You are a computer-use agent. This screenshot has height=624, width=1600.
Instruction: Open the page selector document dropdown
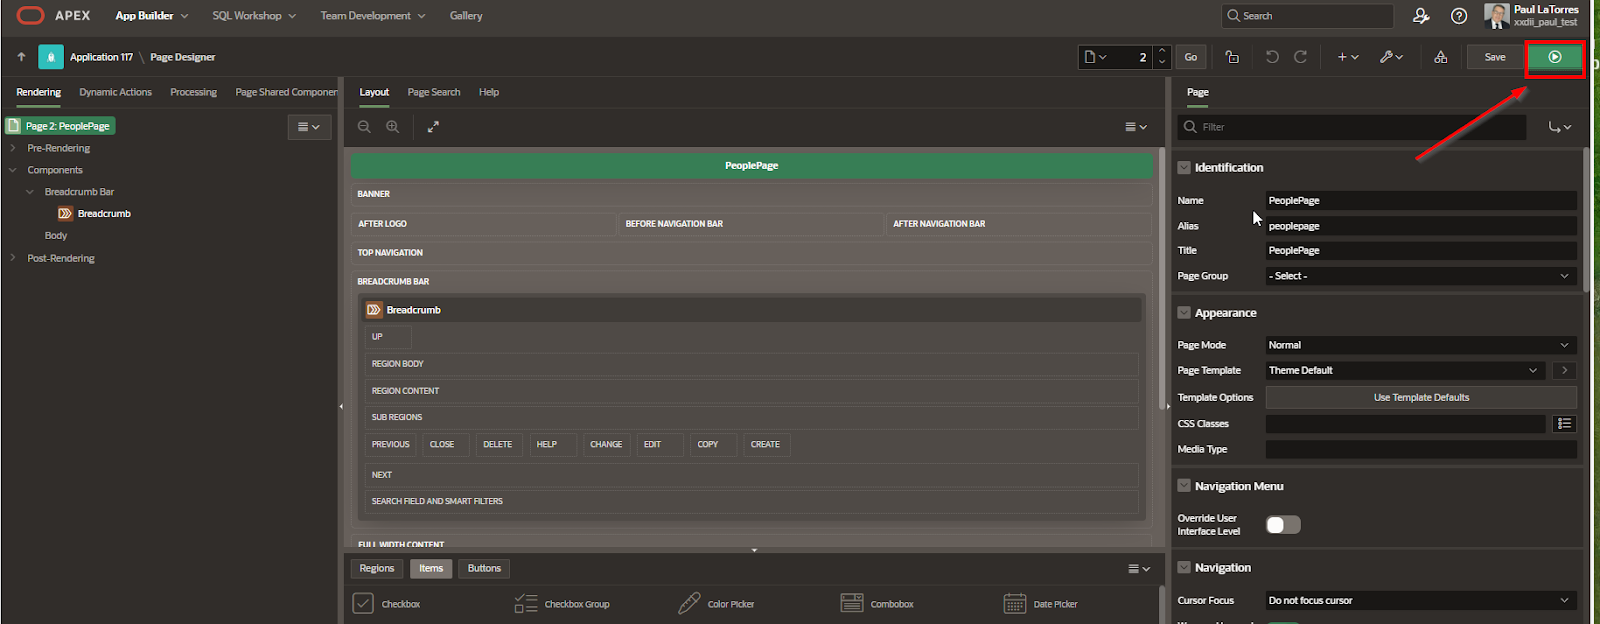tap(1096, 57)
